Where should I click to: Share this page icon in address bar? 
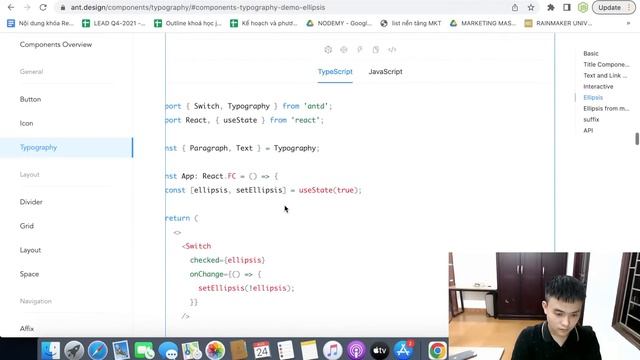[x=515, y=7]
